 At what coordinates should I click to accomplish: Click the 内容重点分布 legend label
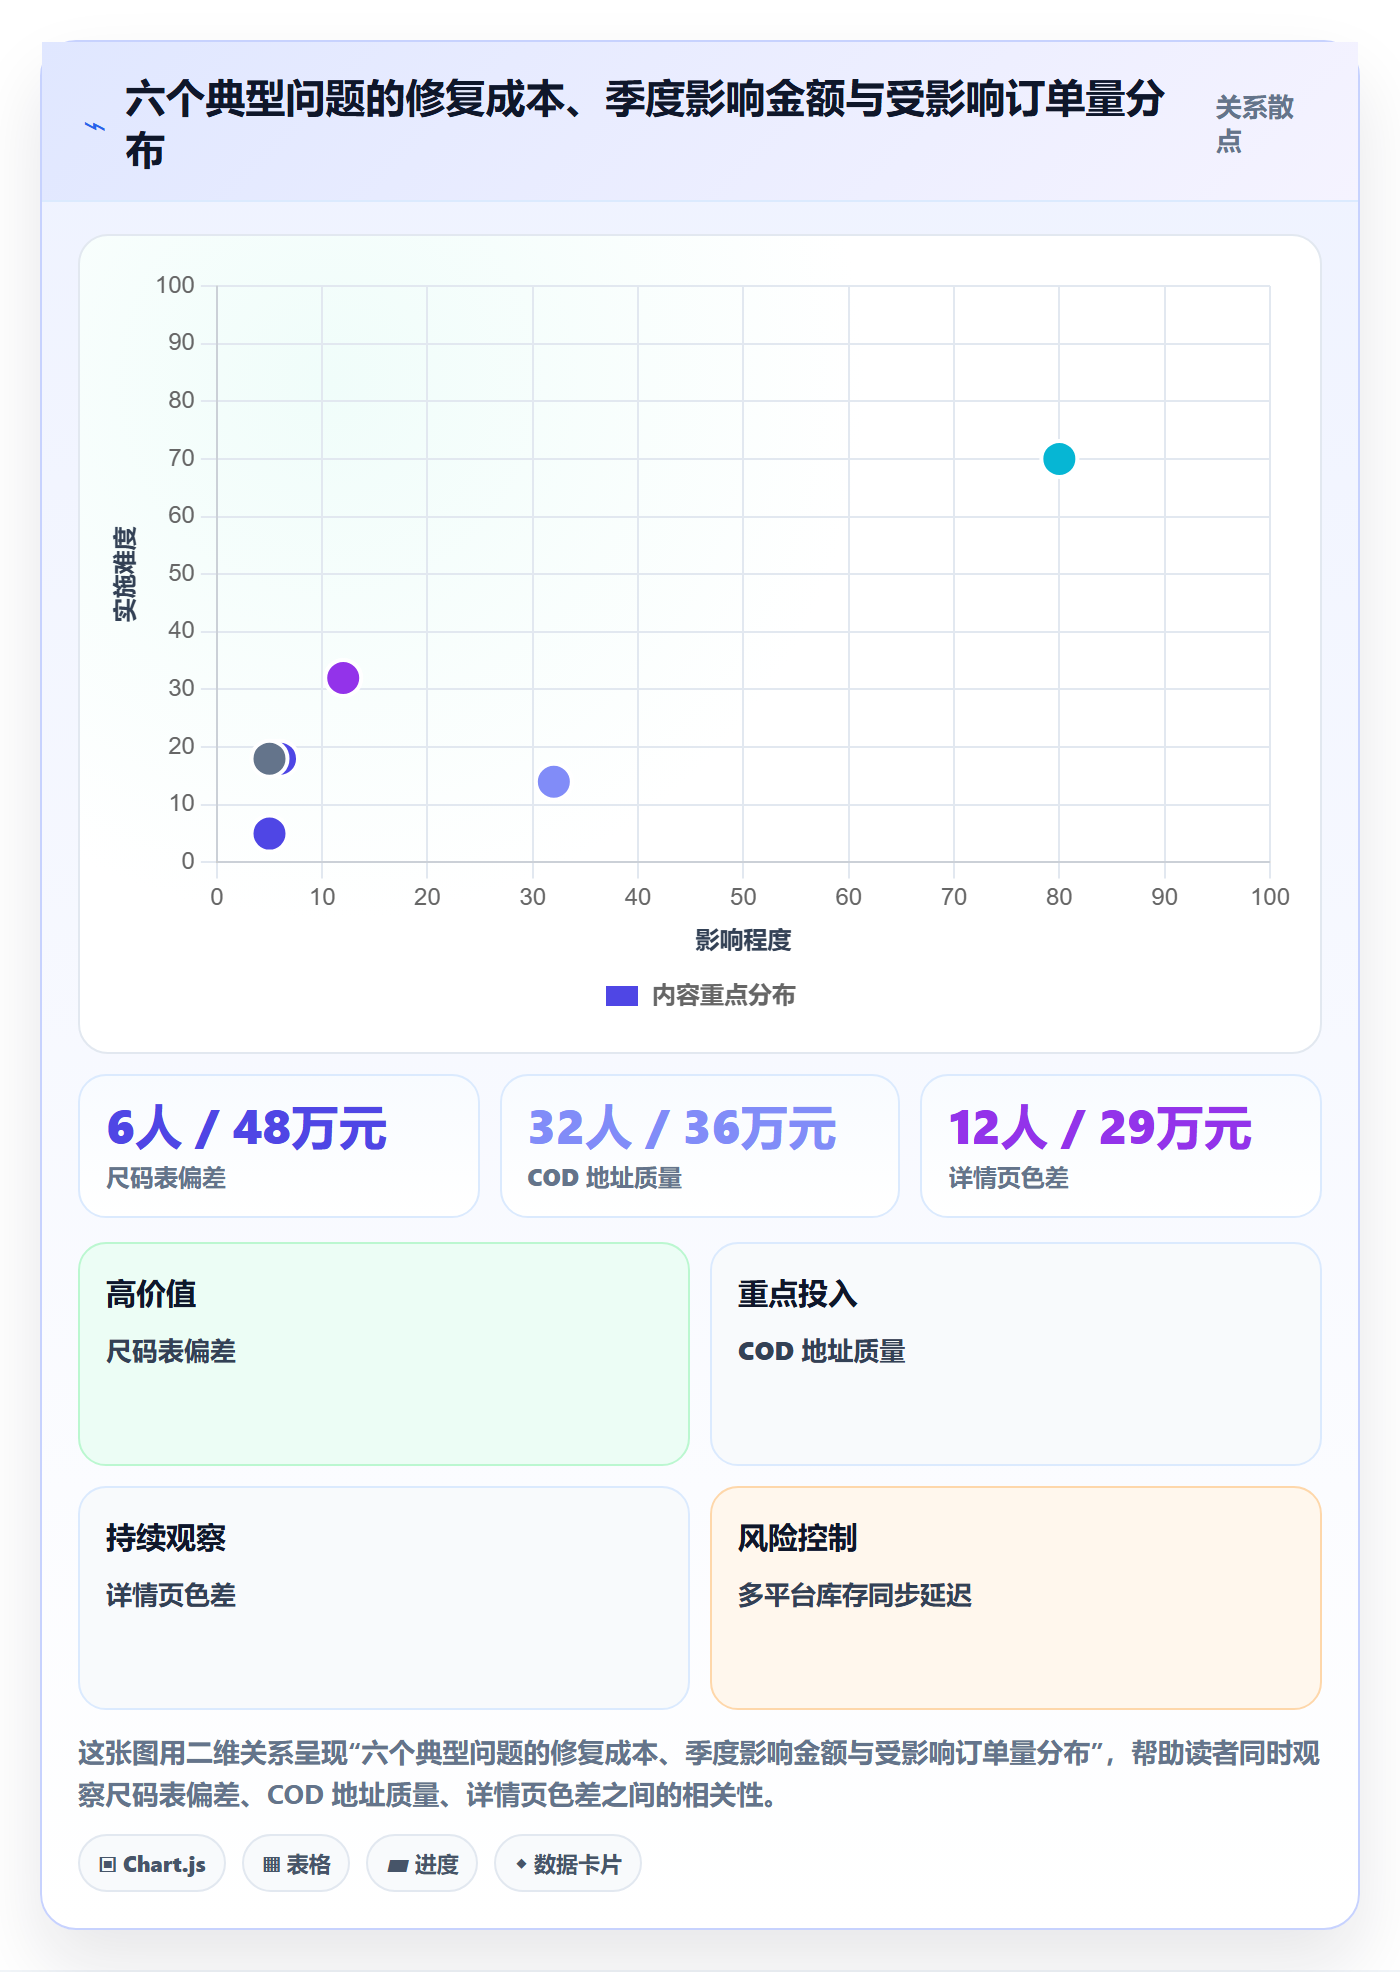[724, 996]
